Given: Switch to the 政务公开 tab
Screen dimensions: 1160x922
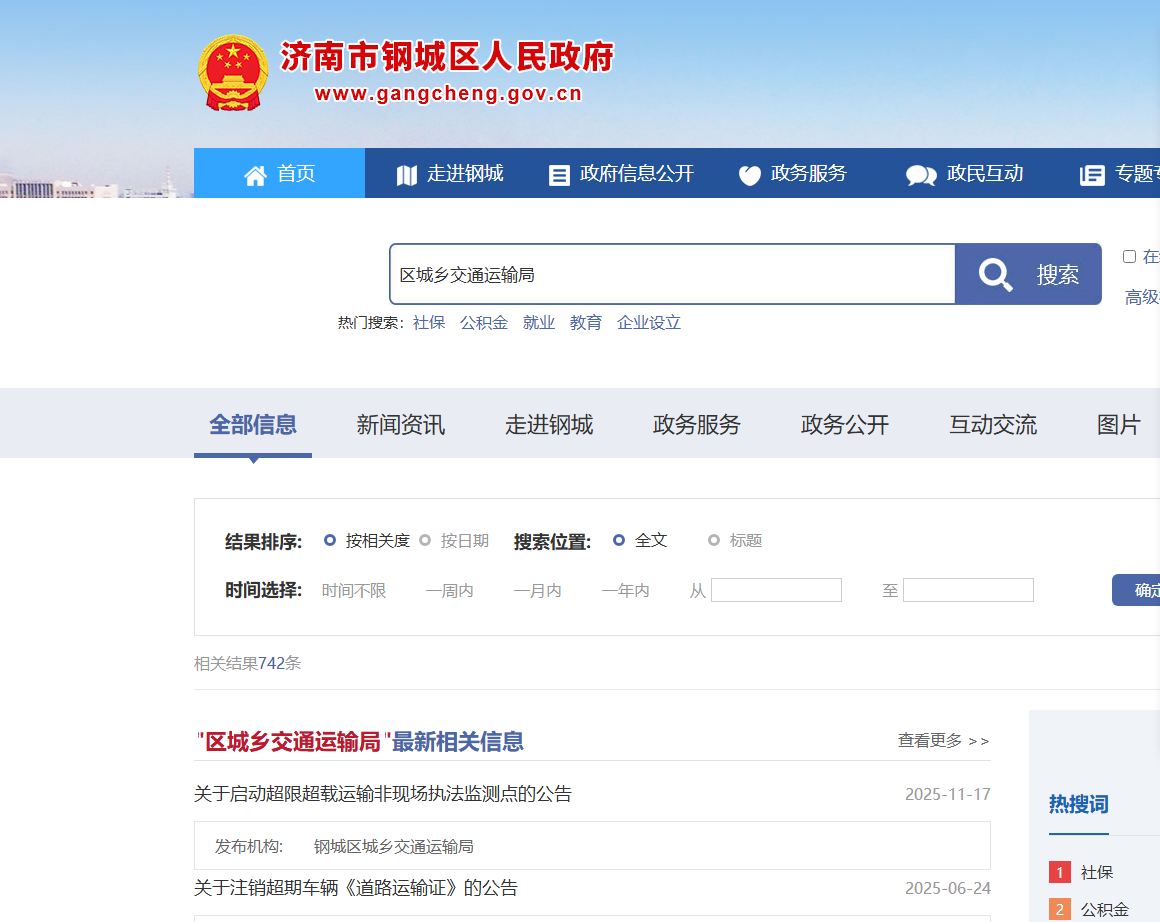Looking at the screenshot, I should point(844,425).
